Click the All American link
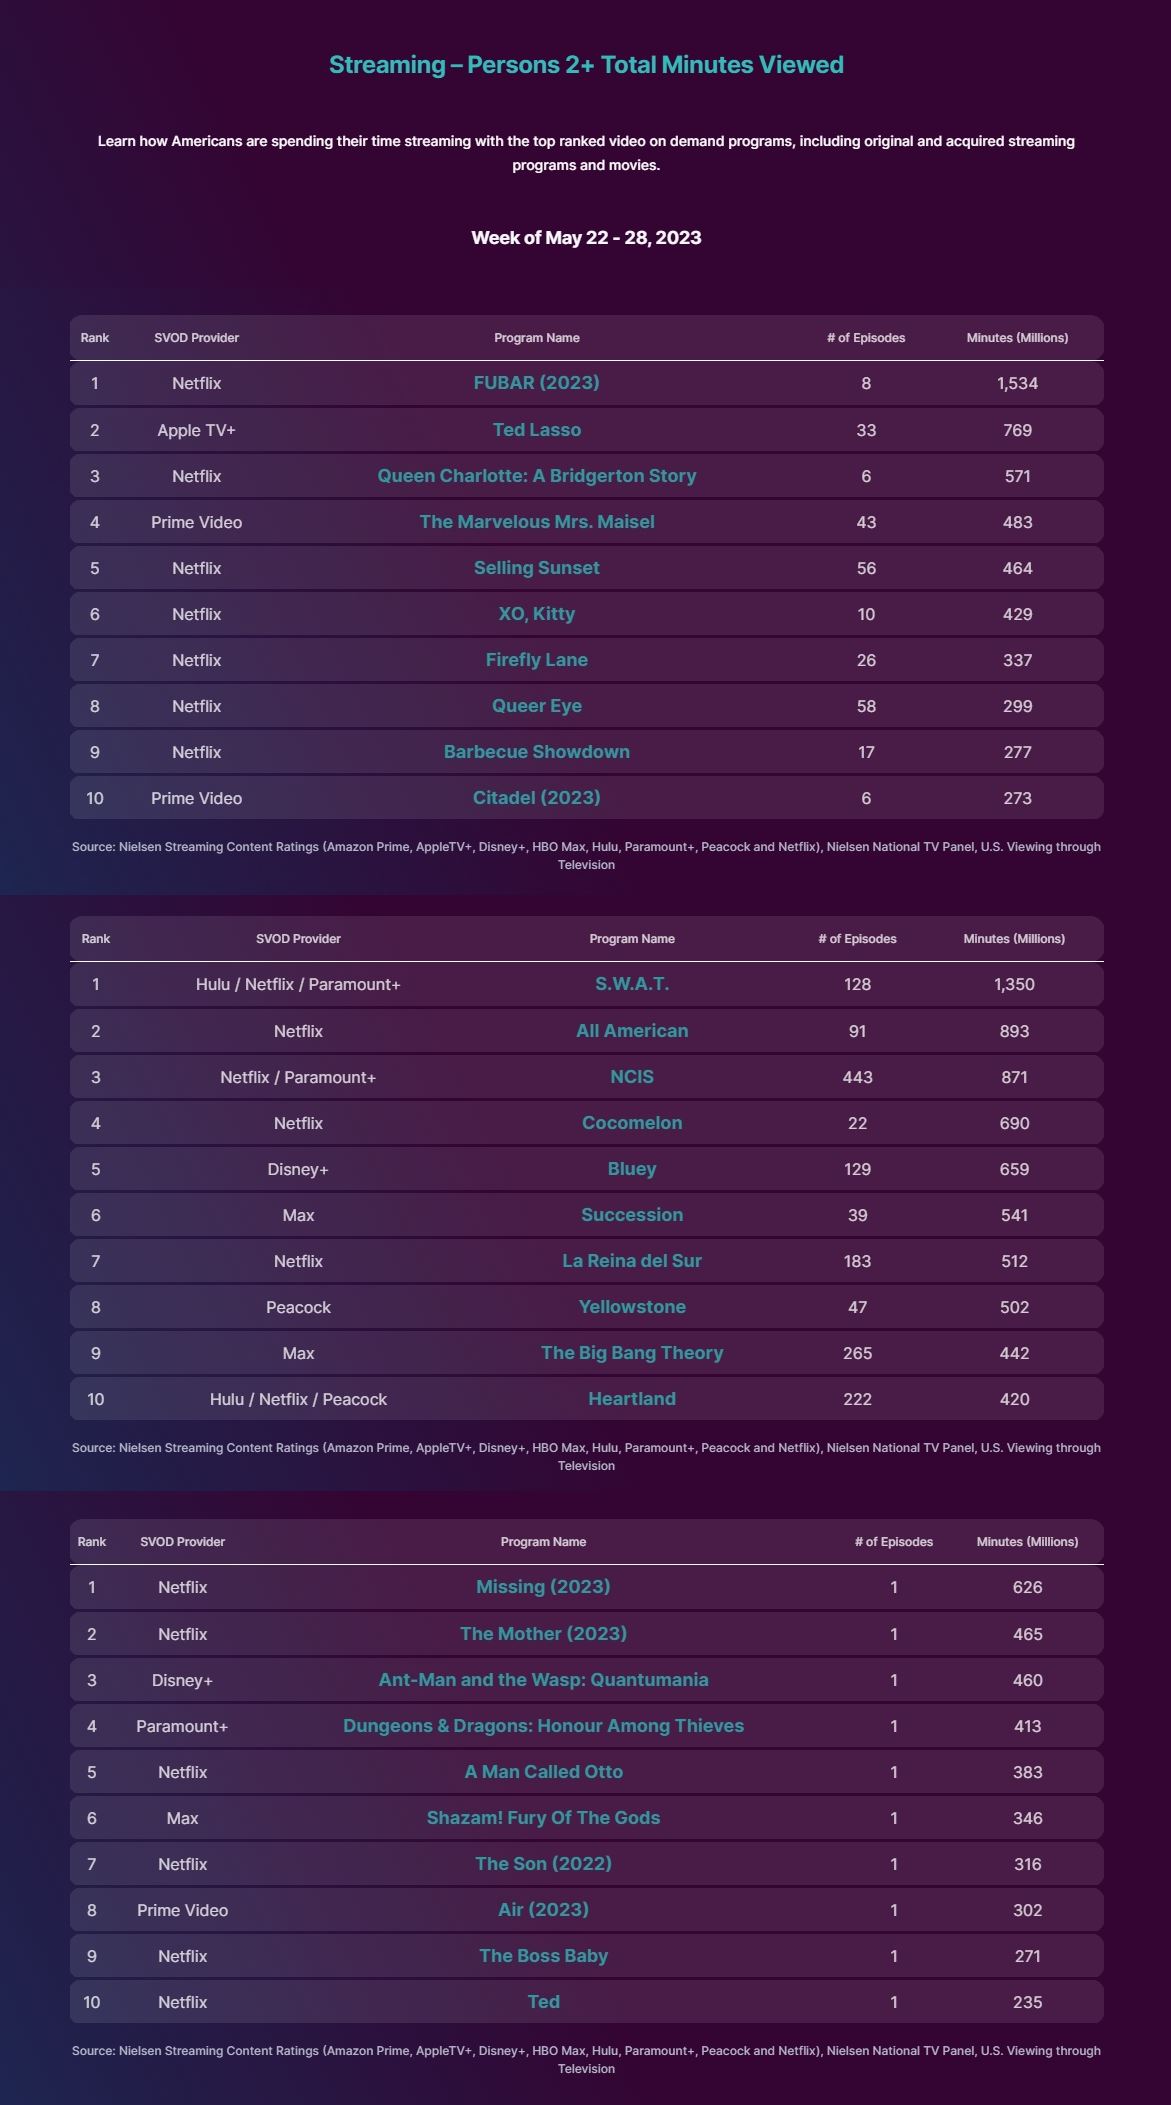1171x2105 pixels. (x=632, y=1031)
